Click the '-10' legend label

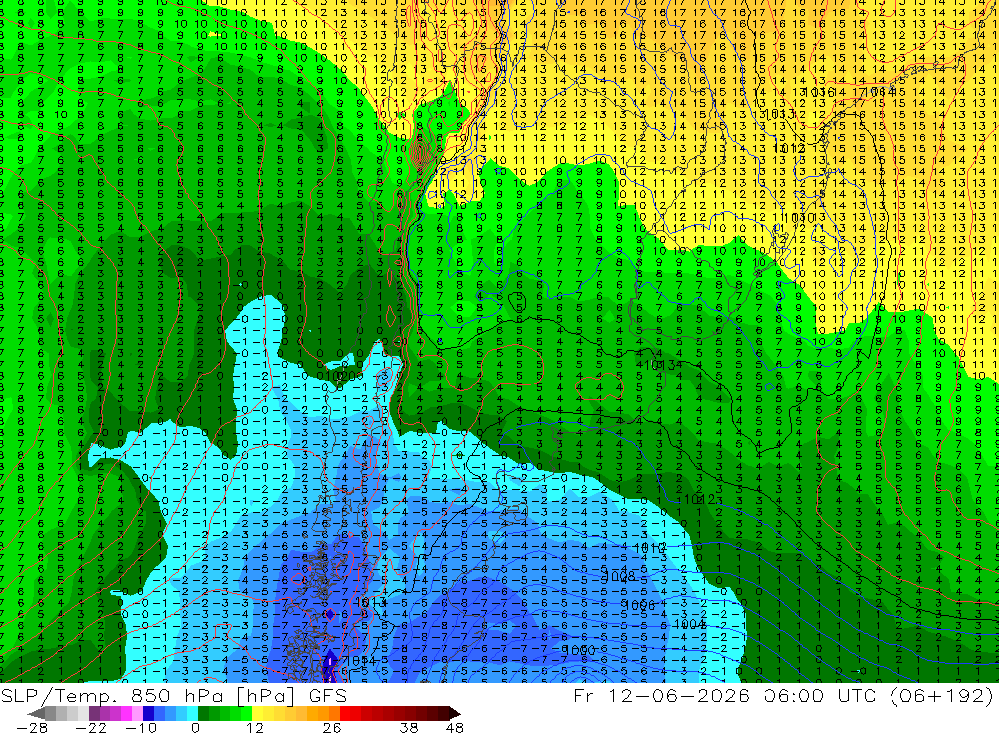141,728
